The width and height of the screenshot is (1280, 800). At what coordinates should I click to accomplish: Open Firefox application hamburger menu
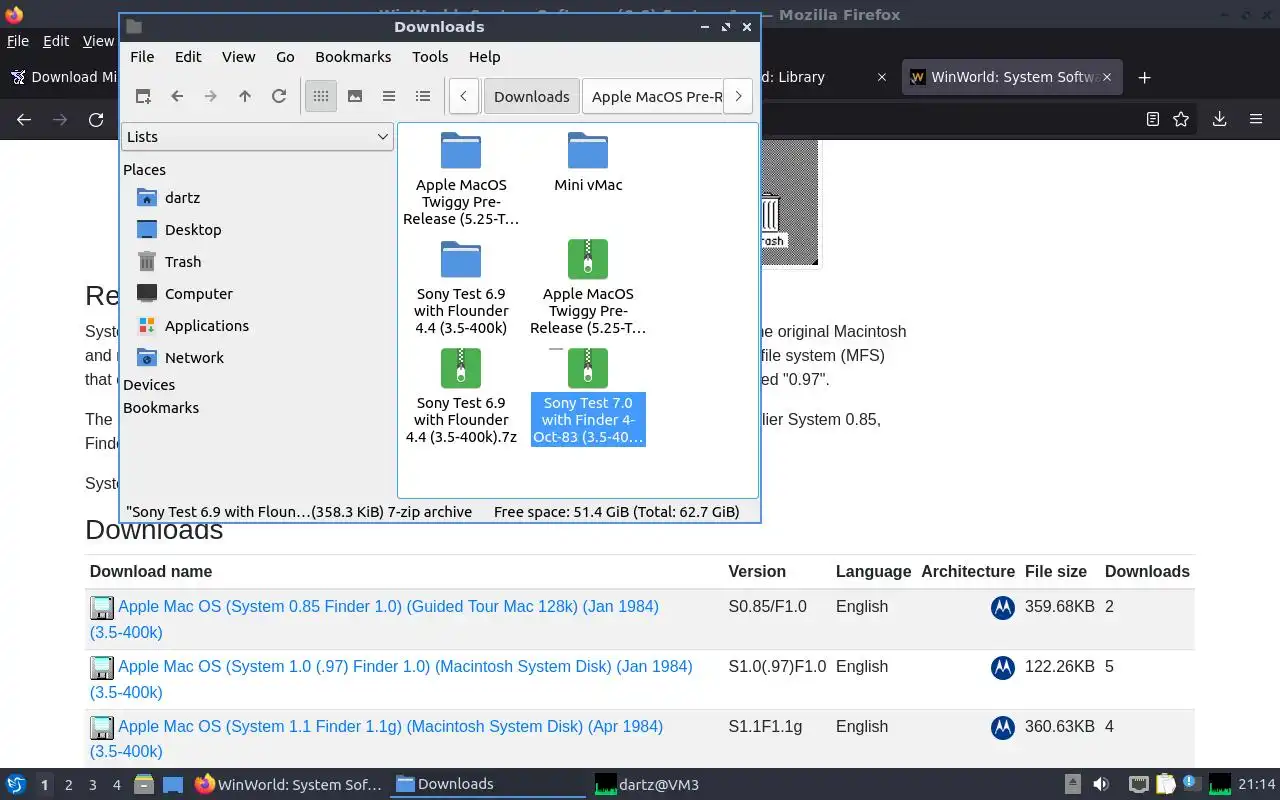(1256, 119)
